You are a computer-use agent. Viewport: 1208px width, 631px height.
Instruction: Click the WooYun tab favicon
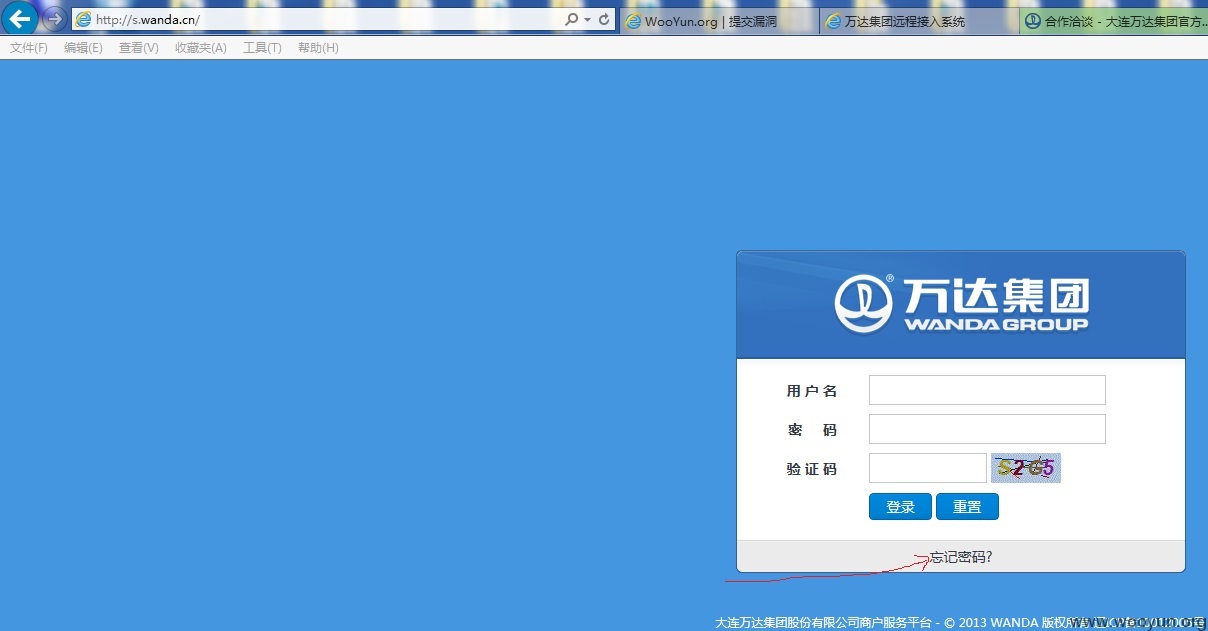click(x=633, y=21)
